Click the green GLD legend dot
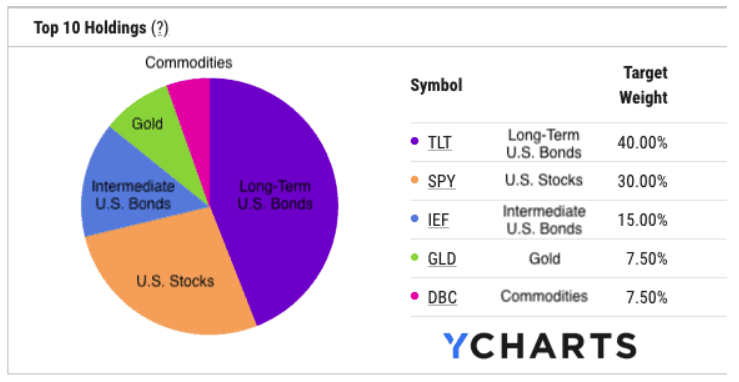 coord(415,257)
